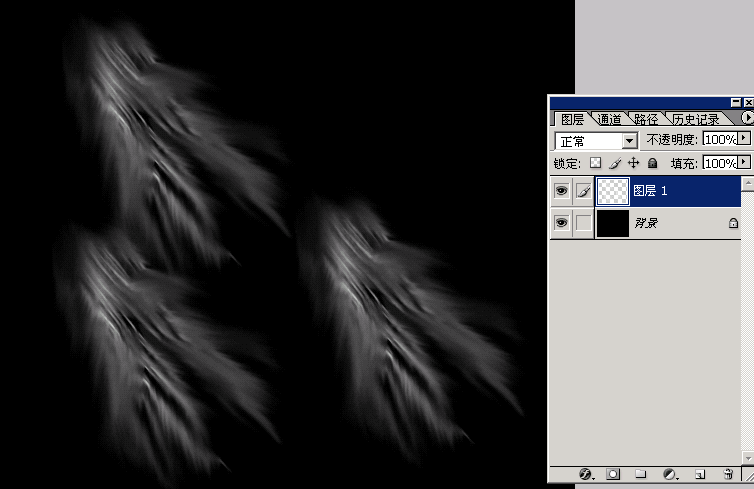The width and height of the screenshot is (754, 489).
Task: Delete layer with the trash icon
Action: (728, 474)
